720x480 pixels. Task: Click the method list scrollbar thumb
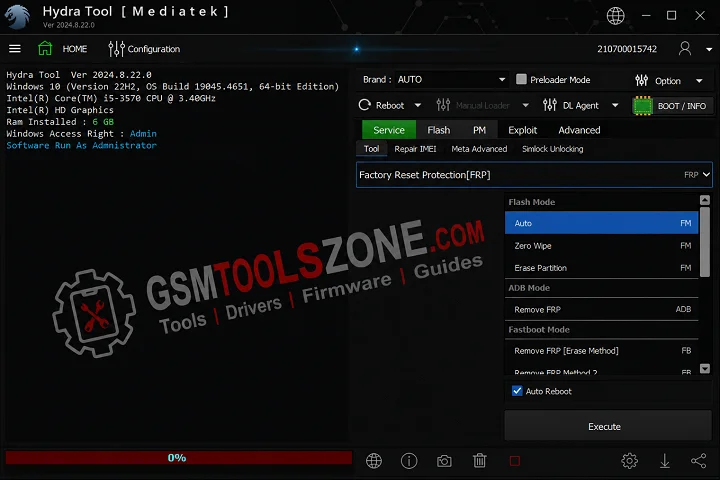pyautogui.click(x=705, y=241)
